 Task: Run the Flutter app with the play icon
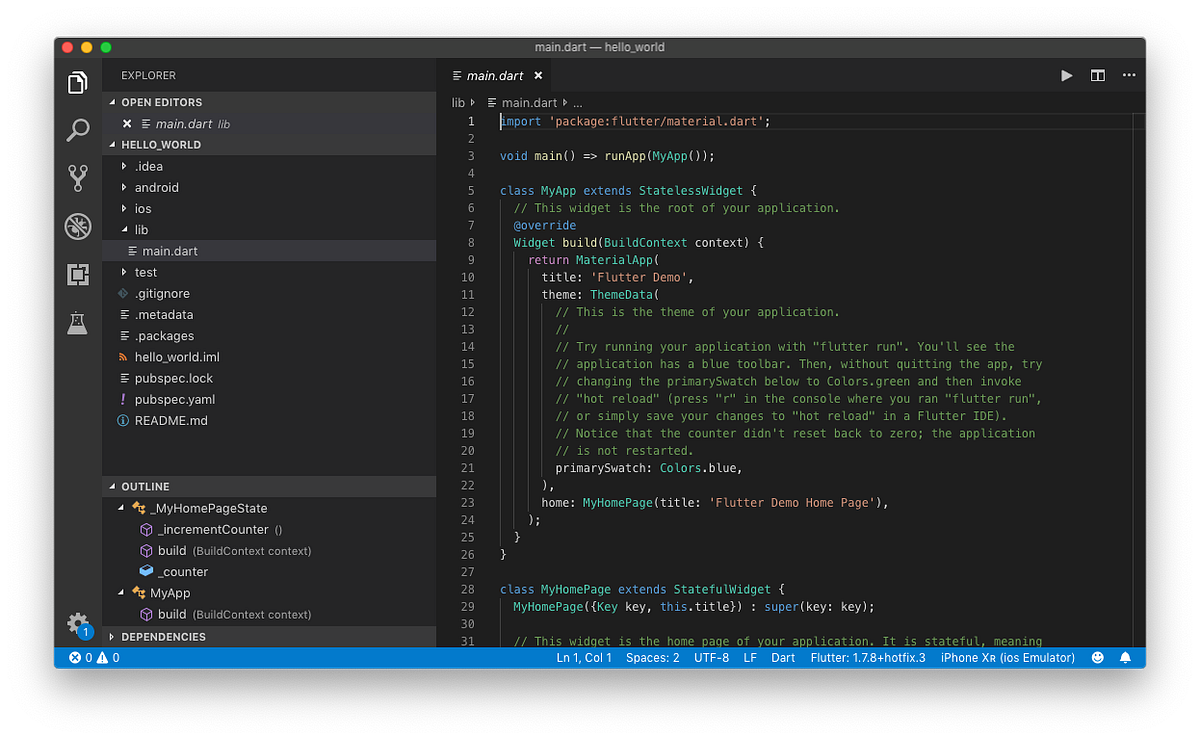click(1066, 75)
